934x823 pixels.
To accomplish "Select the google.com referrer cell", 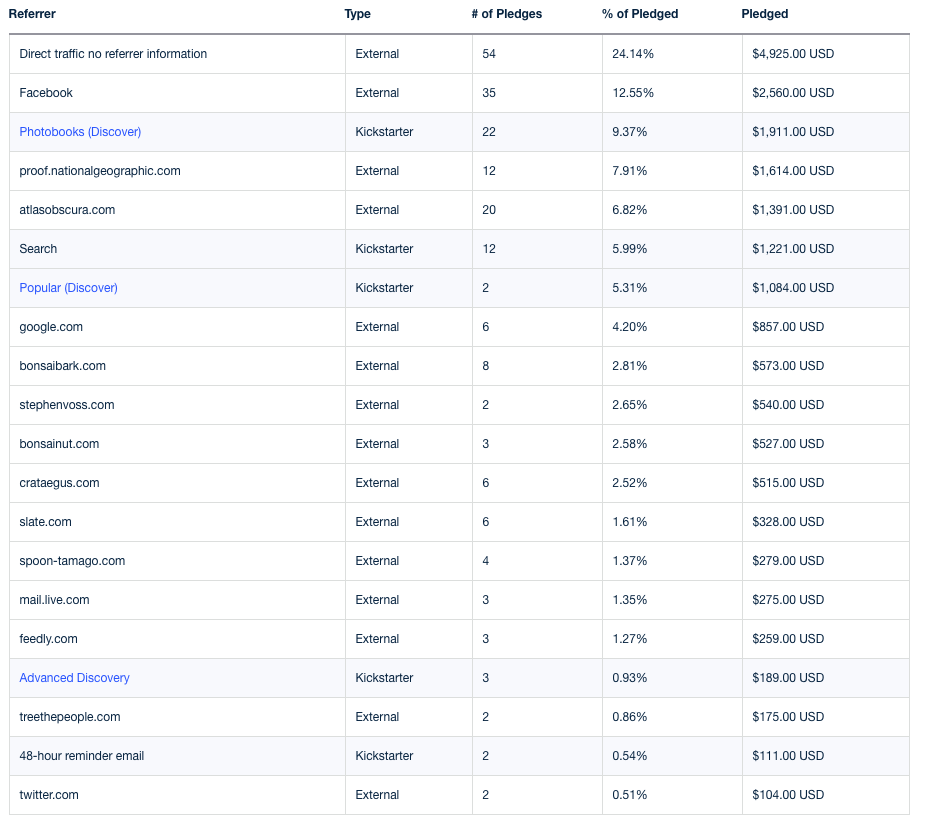I will point(177,327).
